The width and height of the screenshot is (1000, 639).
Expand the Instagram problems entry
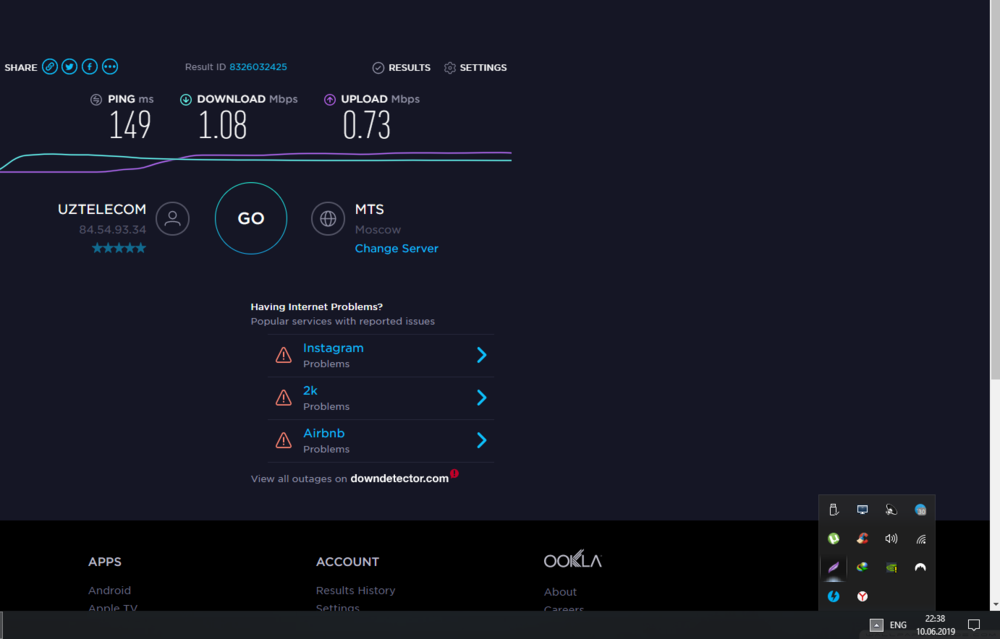[481, 355]
